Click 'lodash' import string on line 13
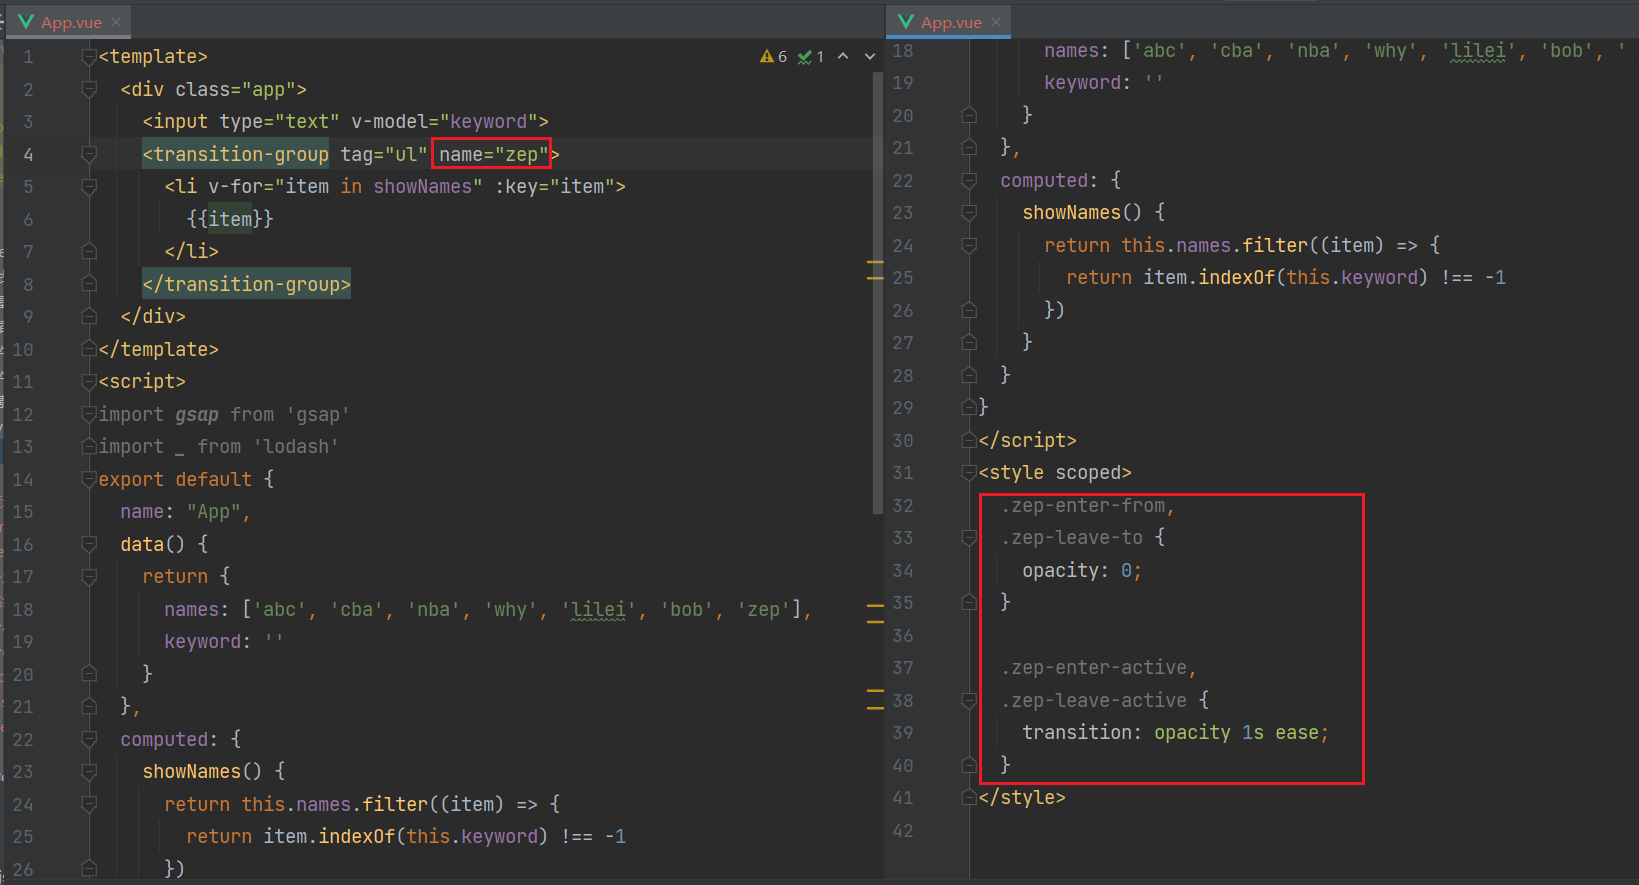 296,447
